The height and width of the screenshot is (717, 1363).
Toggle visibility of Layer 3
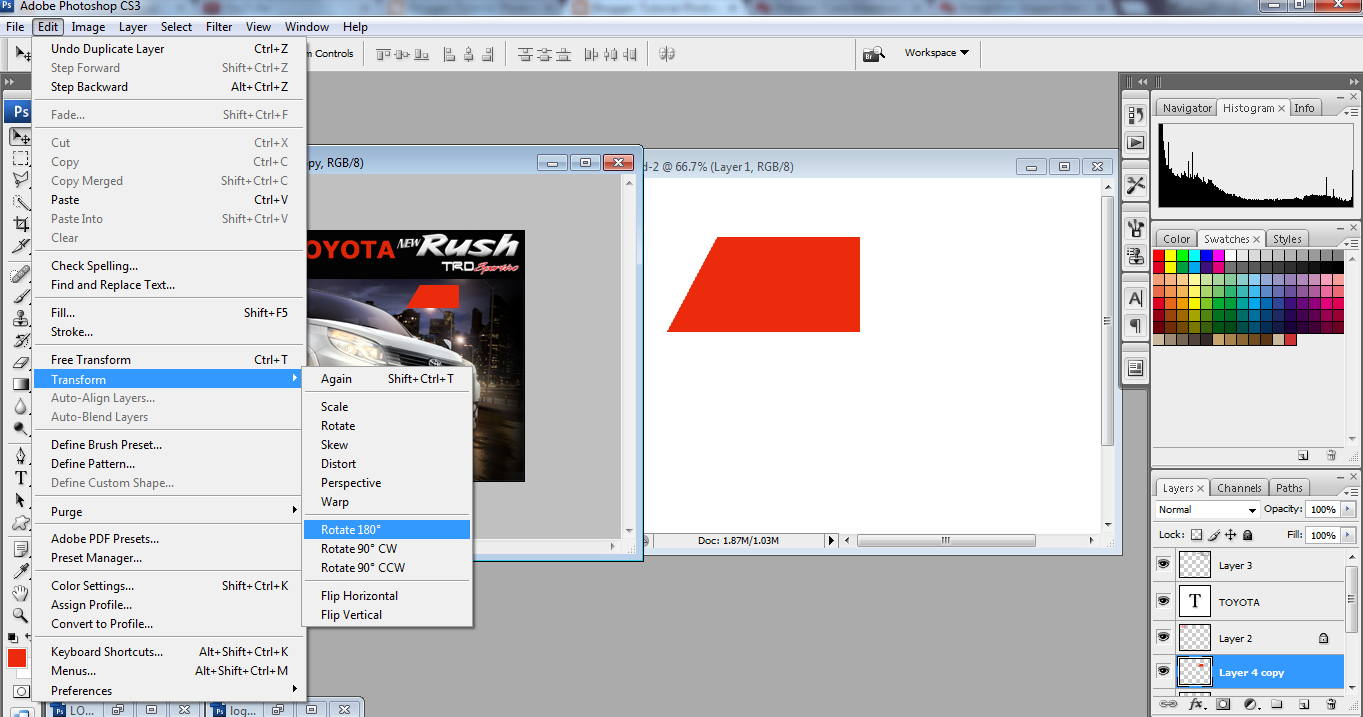pos(1164,565)
